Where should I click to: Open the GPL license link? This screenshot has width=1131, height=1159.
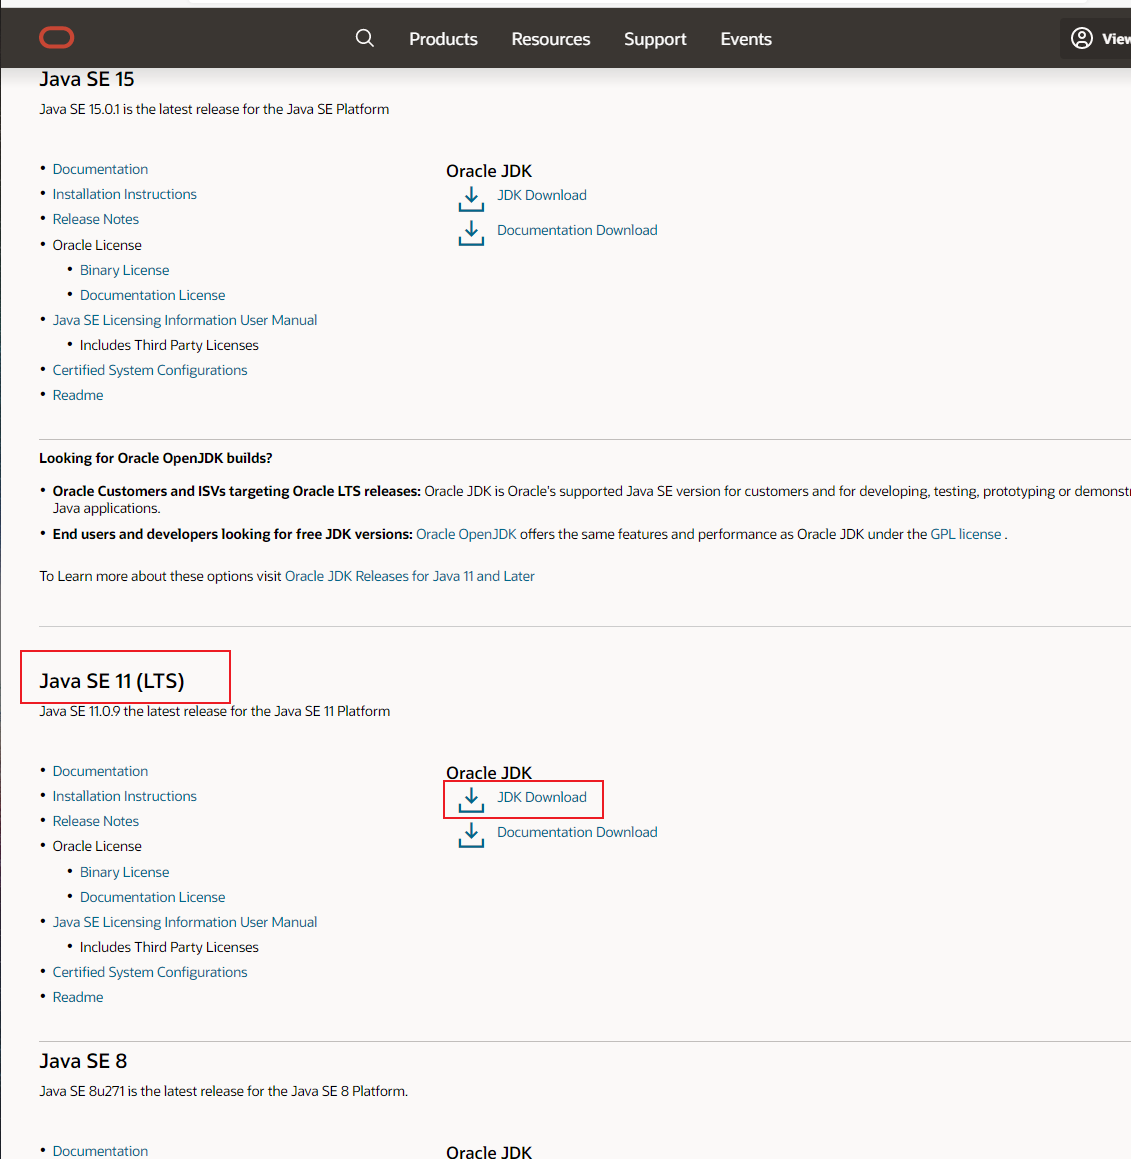coord(966,534)
